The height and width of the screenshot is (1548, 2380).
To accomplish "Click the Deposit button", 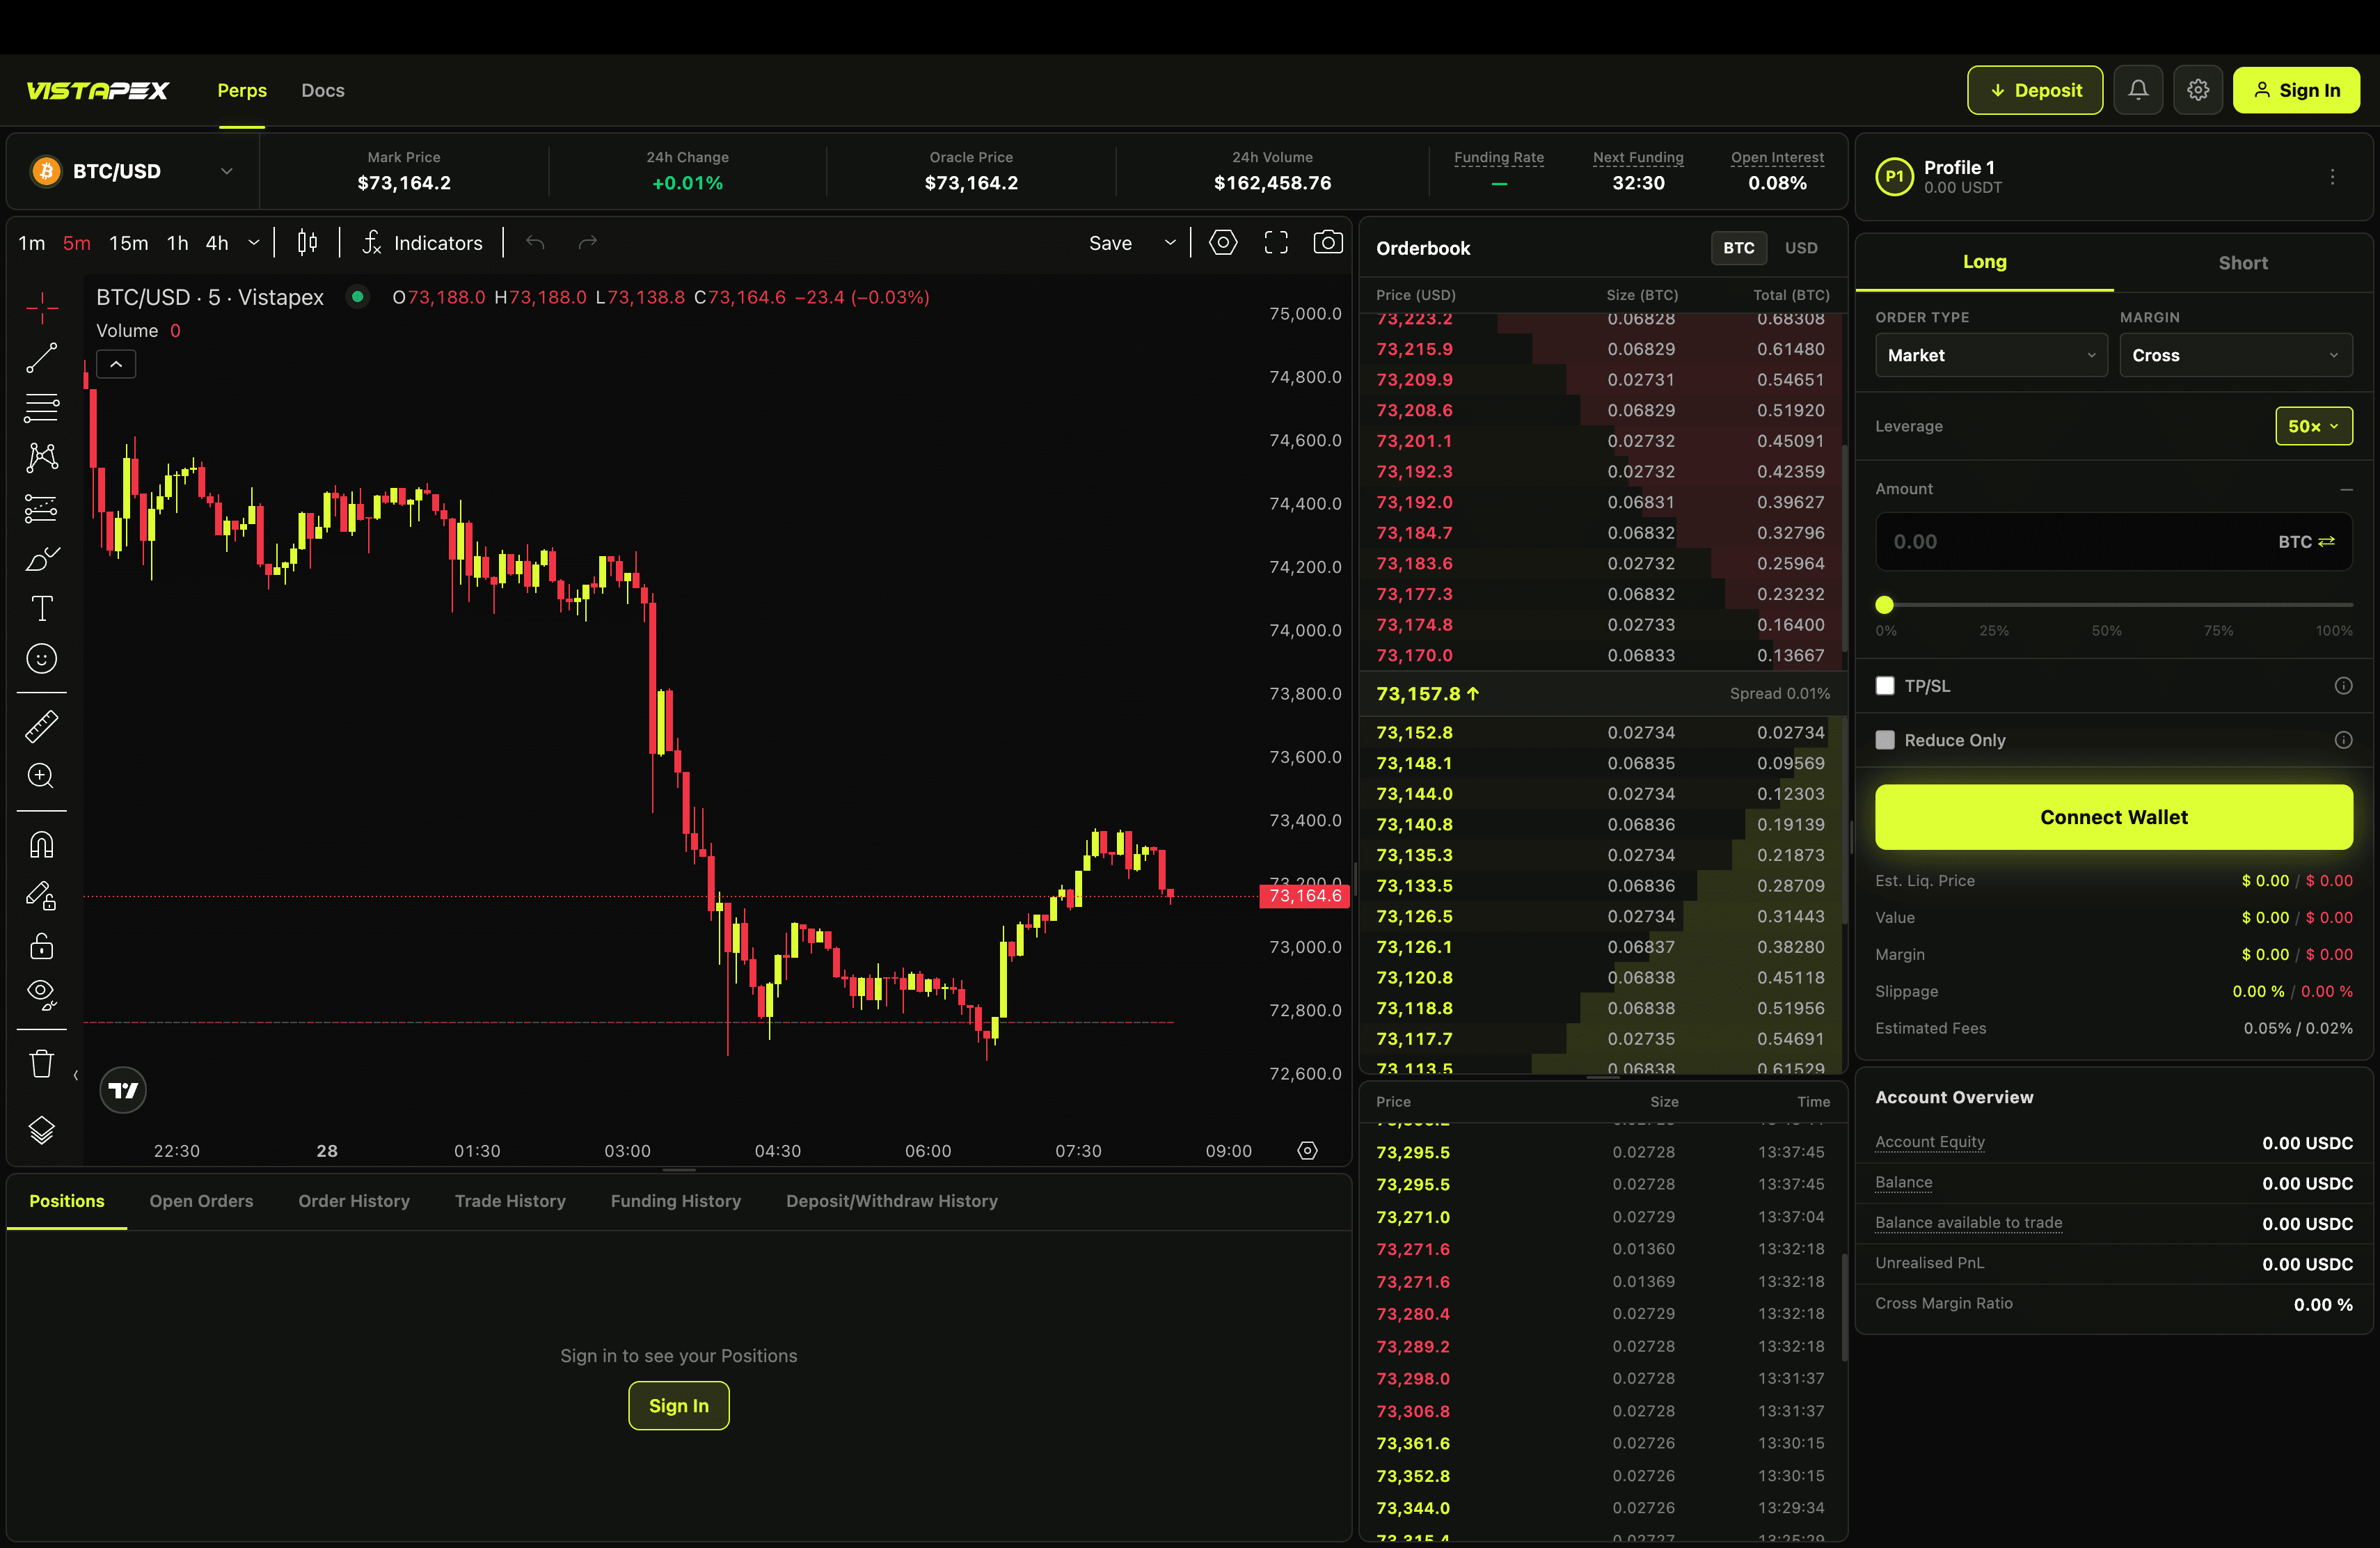I will point(2035,90).
